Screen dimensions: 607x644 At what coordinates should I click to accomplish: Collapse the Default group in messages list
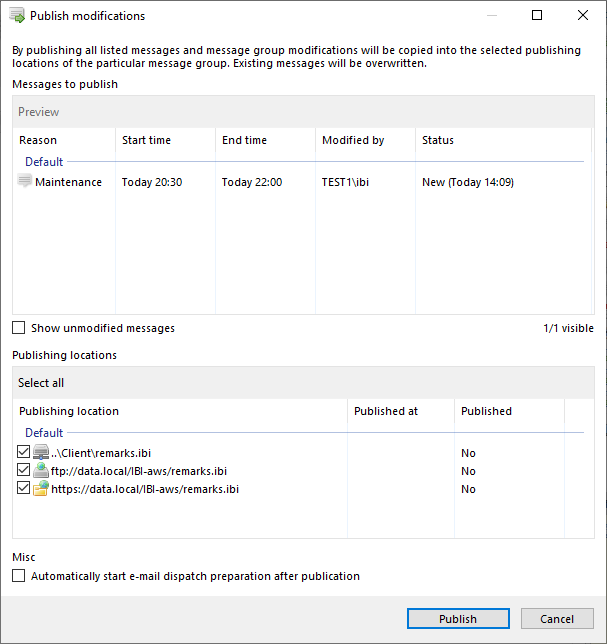(x=44, y=162)
